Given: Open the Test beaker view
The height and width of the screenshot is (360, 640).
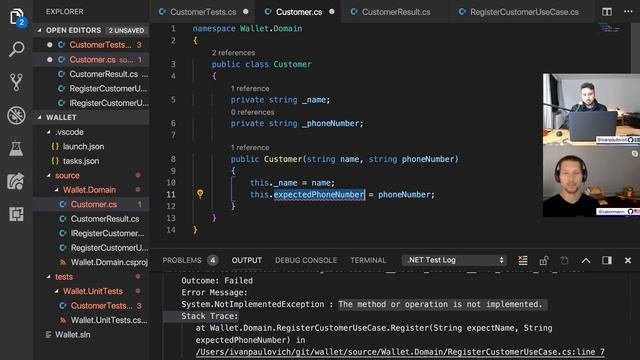Looking at the screenshot, I should pos(16,148).
